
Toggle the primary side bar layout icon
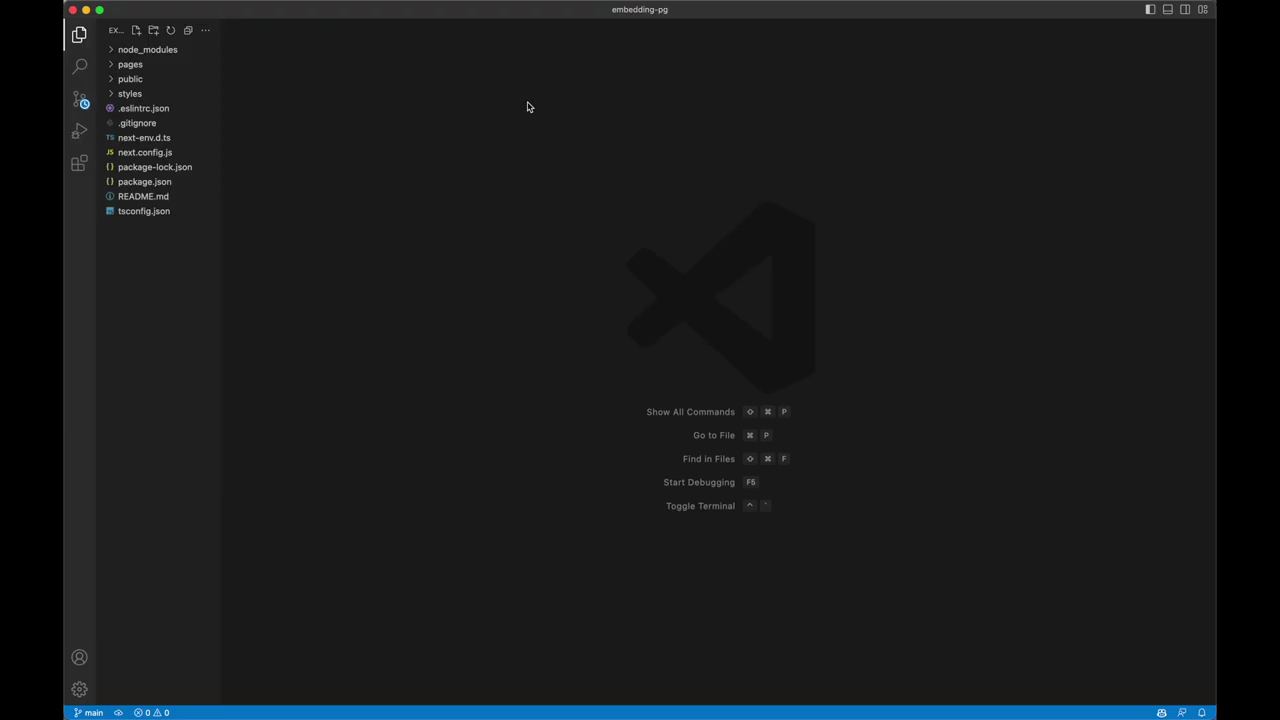pos(1150,9)
